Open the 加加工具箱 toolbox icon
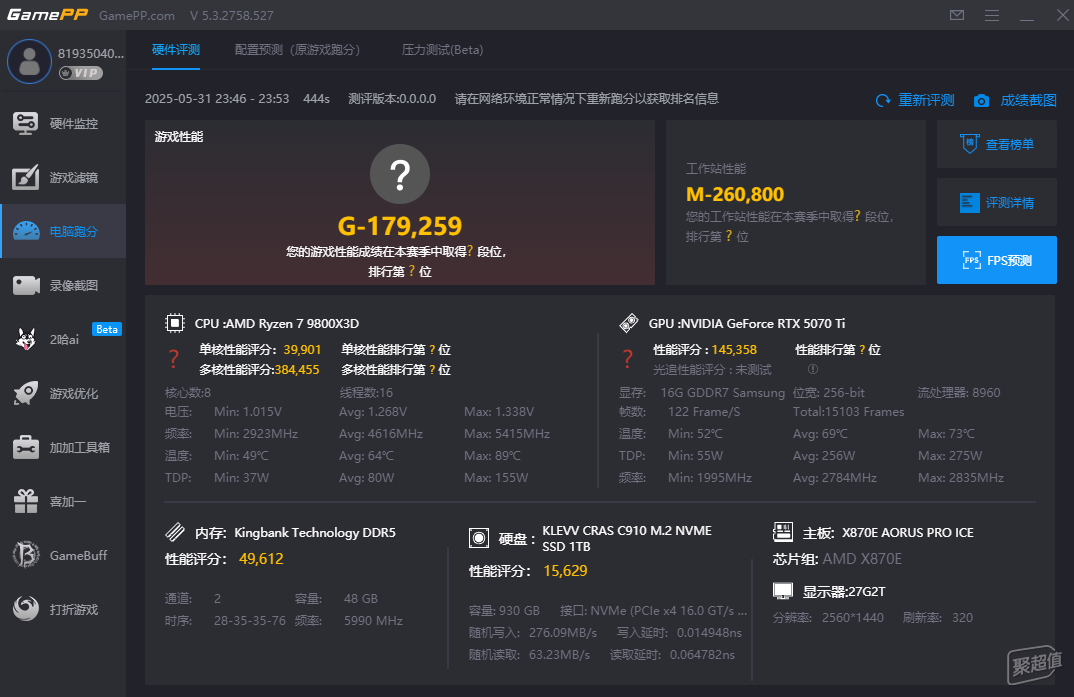The image size is (1074, 697). (x=26, y=447)
